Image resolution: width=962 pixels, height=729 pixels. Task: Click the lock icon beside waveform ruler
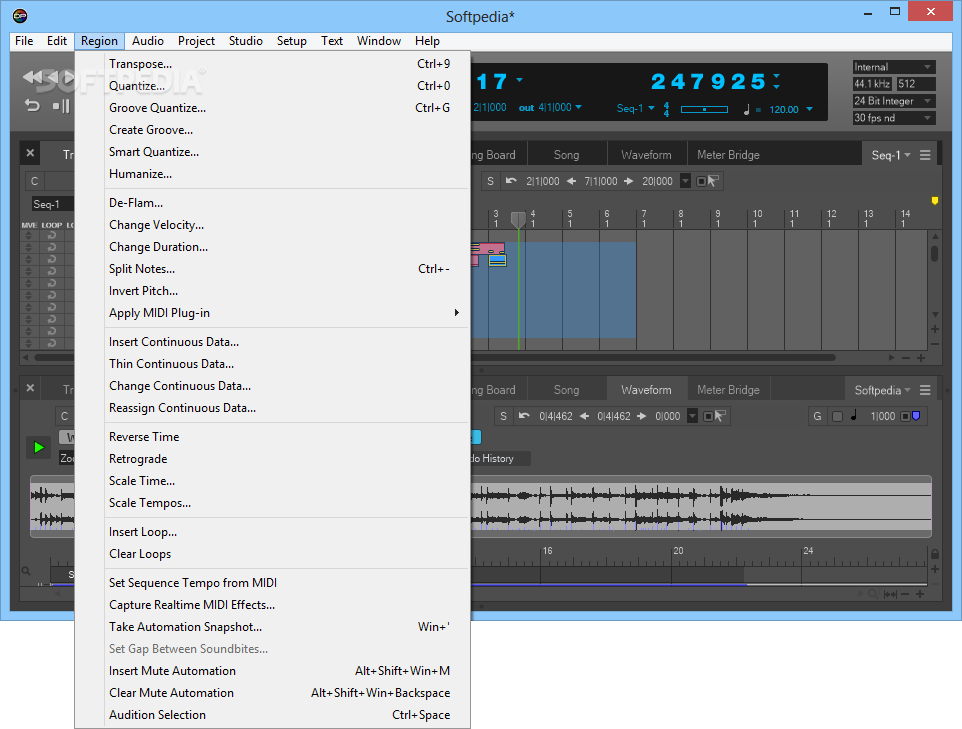(x=935, y=554)
